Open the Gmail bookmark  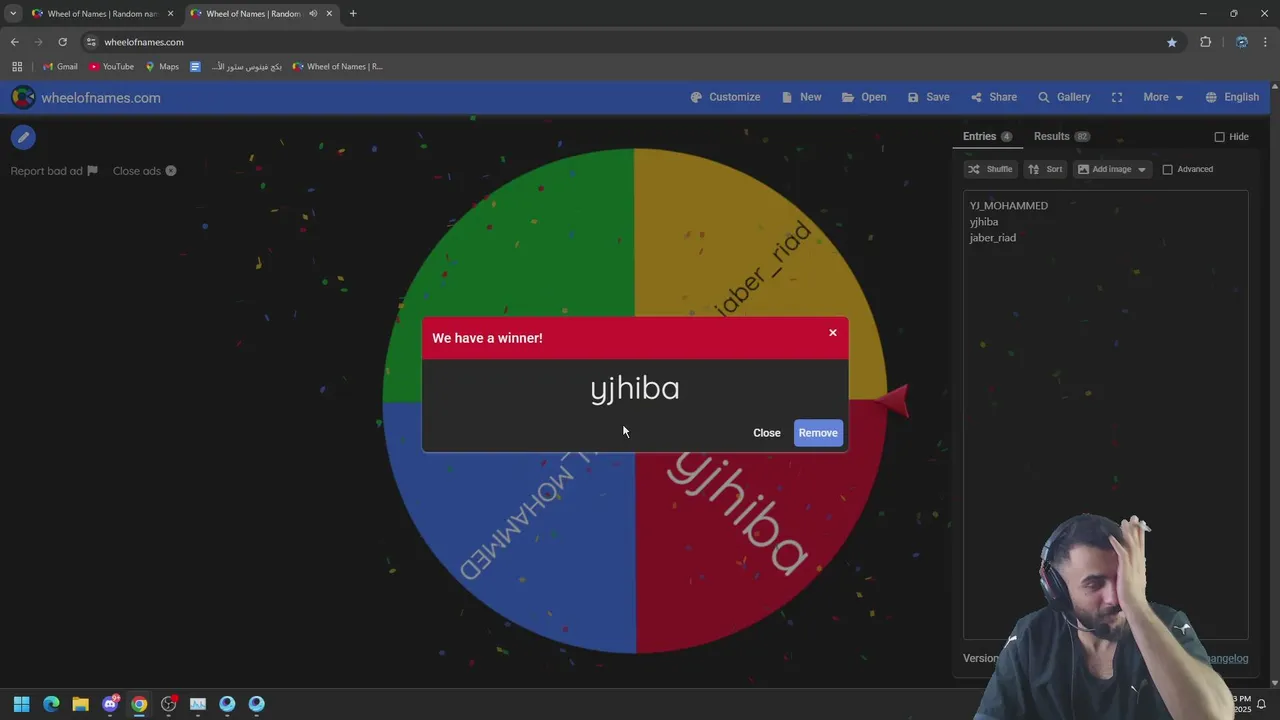pyautogui.click(x=60, y=67)
